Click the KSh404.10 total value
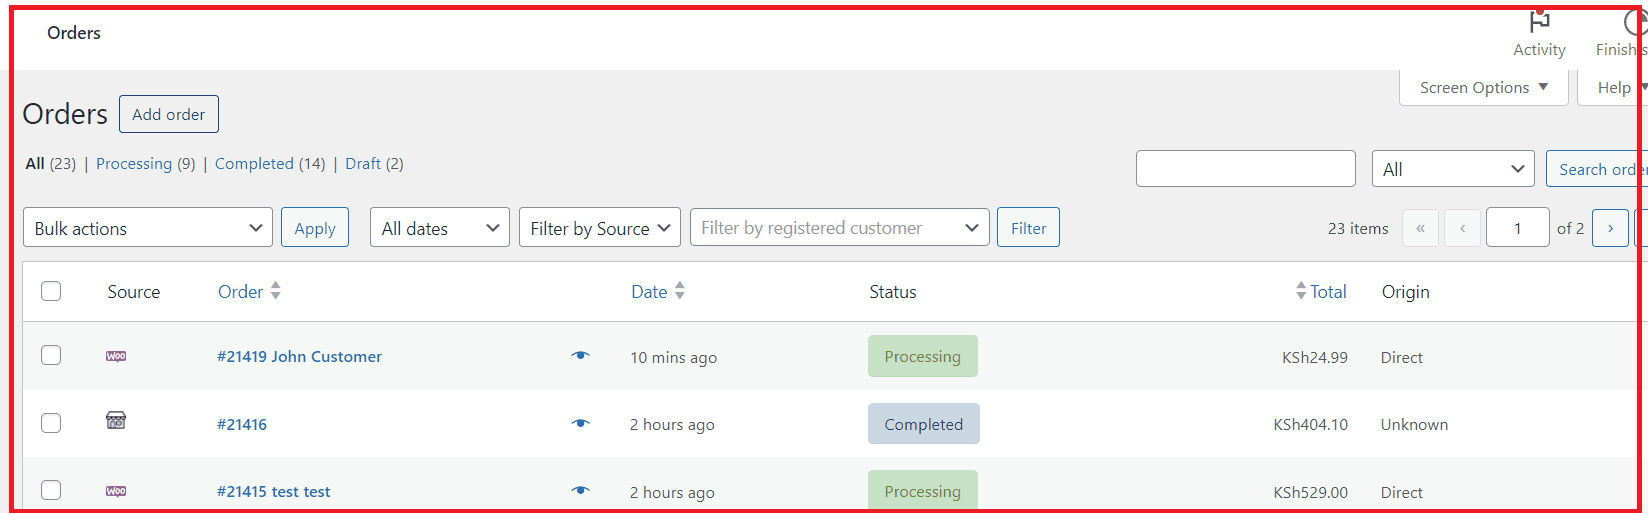 pyautogui.click(x=1311, y=424)
